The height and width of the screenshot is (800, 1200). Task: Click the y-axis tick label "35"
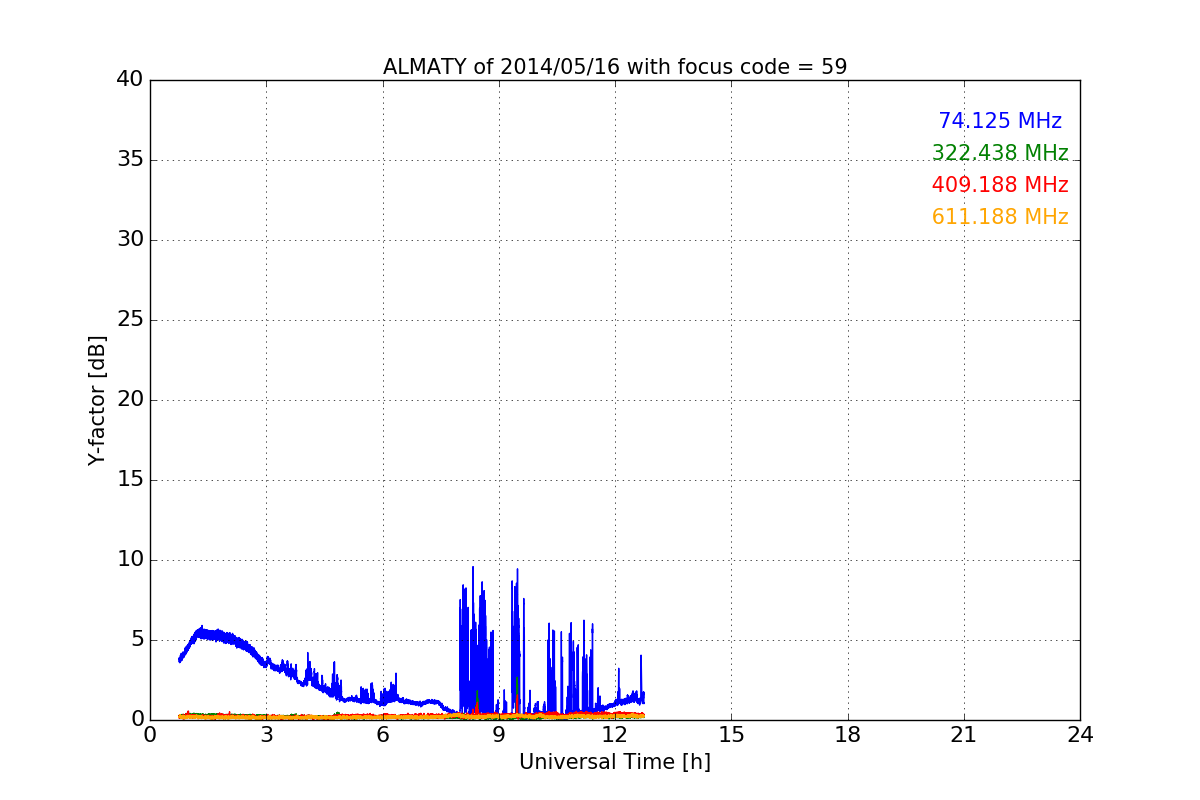[130, 160]
